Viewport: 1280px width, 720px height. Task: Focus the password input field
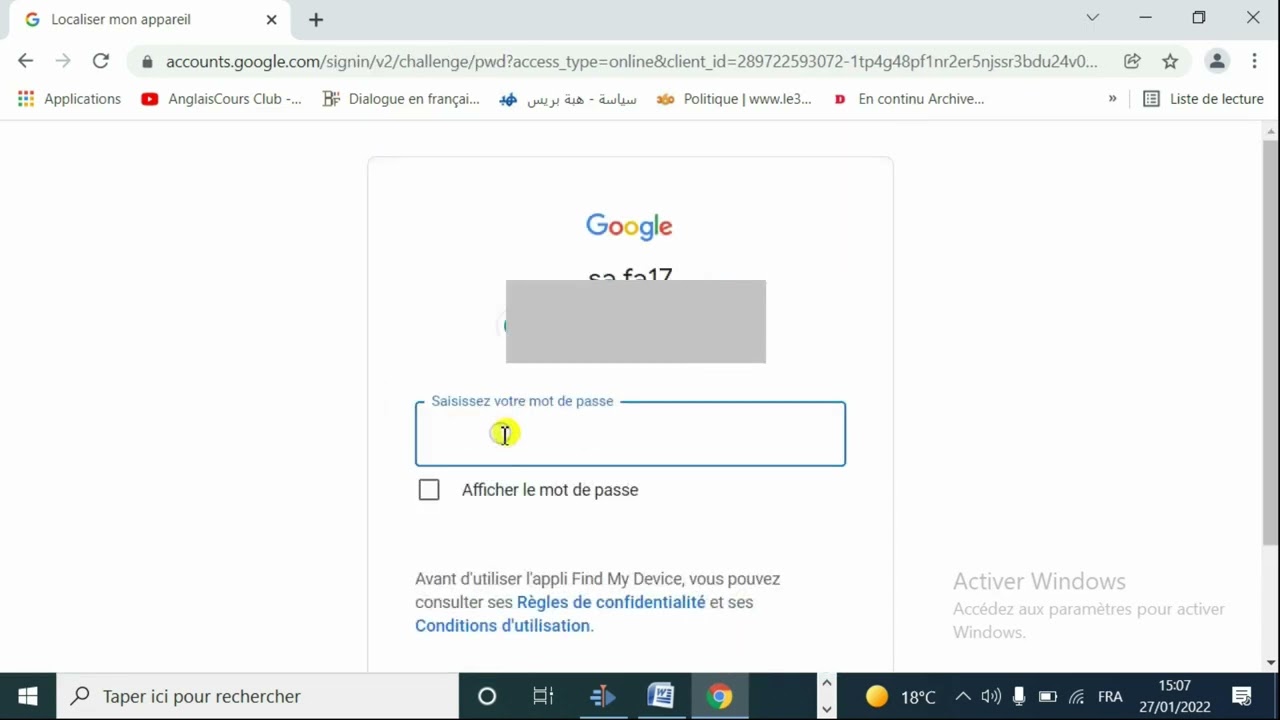(x=630, y=434)
